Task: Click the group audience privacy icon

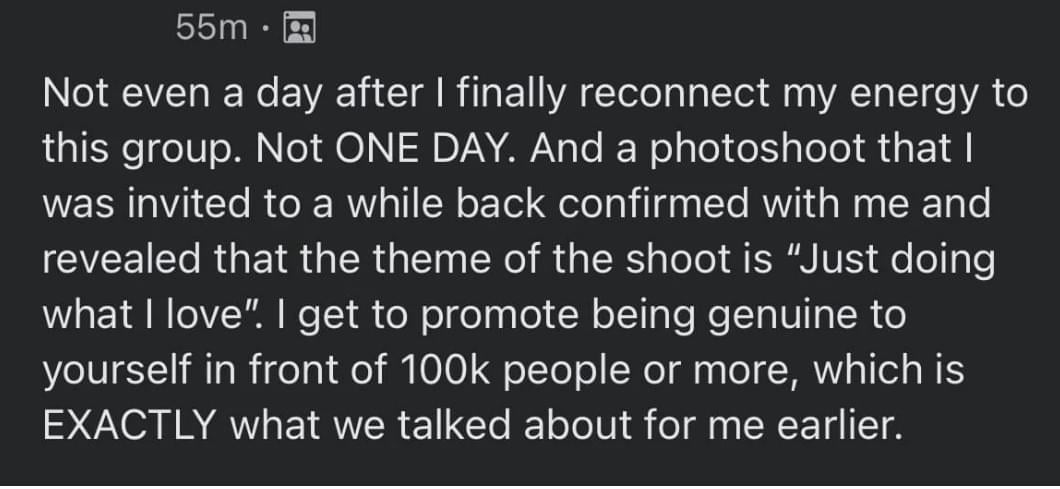Action: [x=301, y=28]
